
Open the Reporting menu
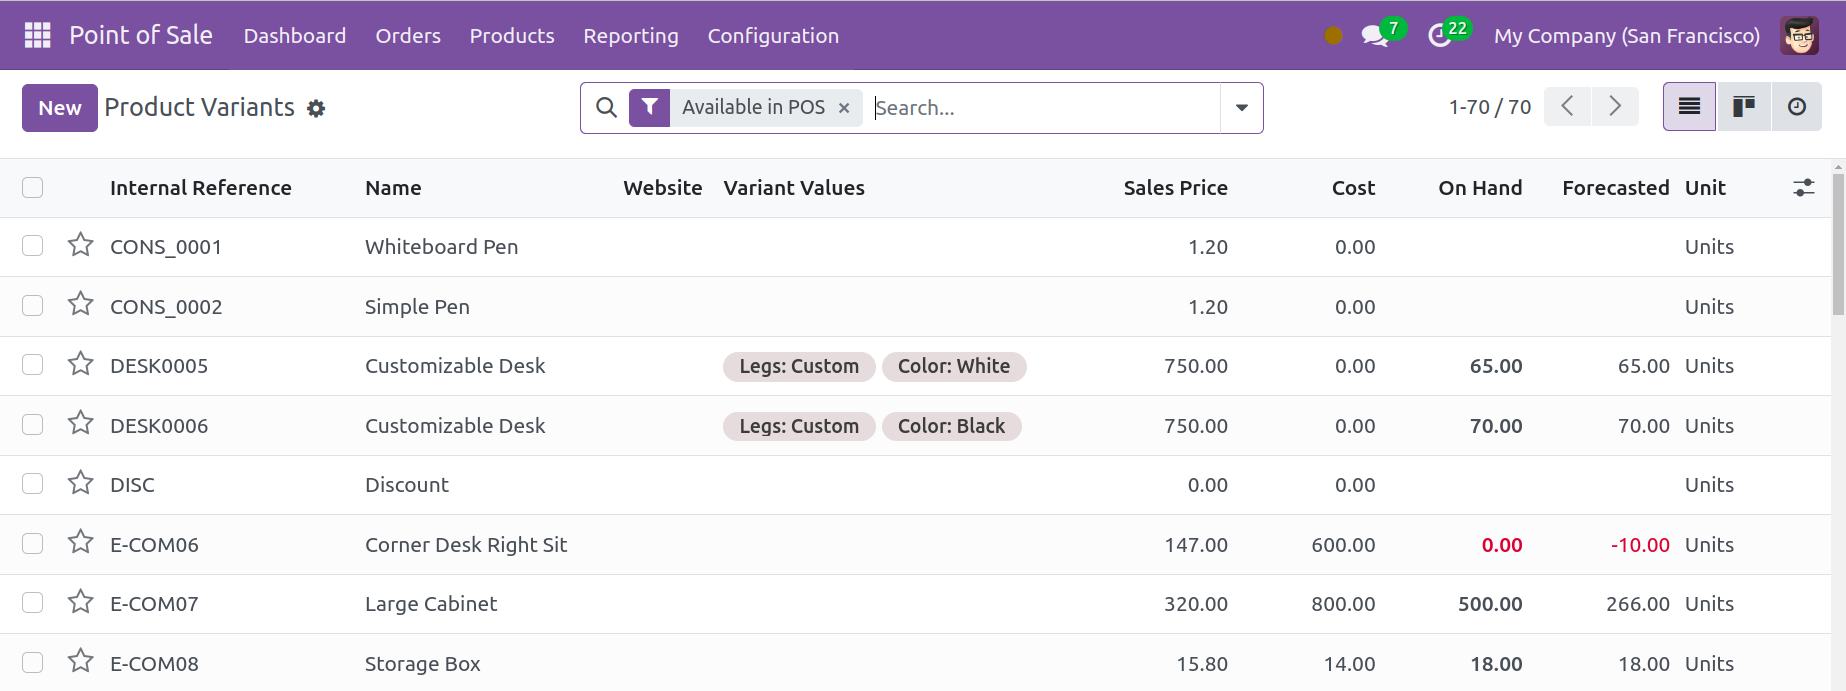point(630,36)
